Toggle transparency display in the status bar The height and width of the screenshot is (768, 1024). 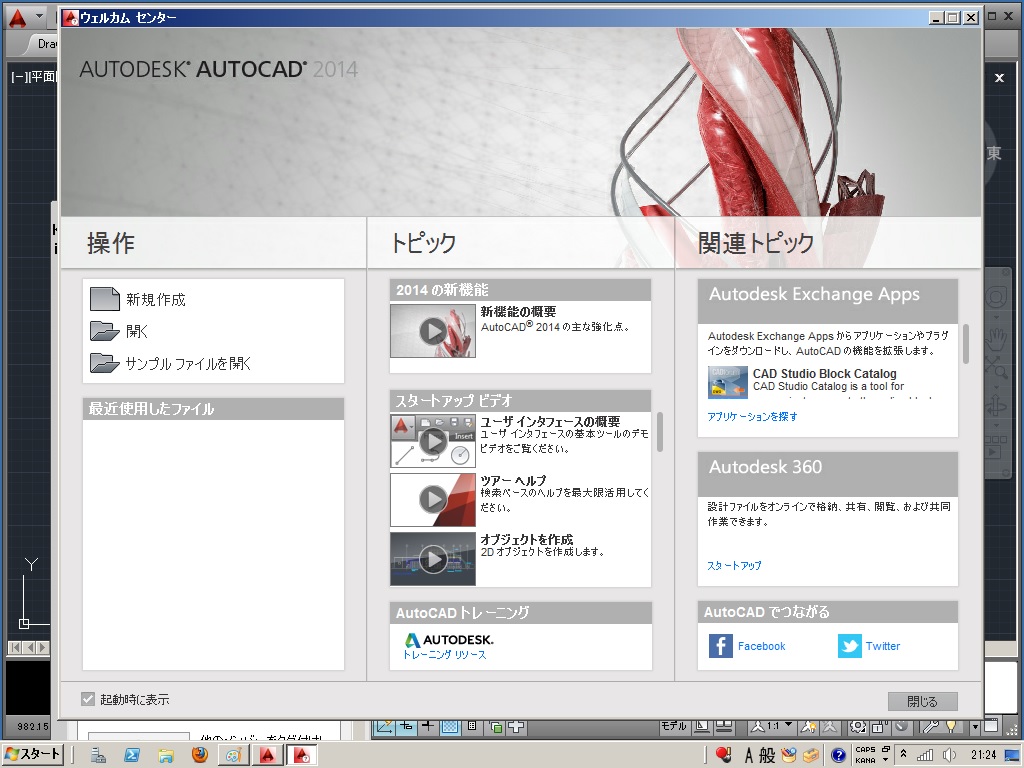click(x=449, y=727)
